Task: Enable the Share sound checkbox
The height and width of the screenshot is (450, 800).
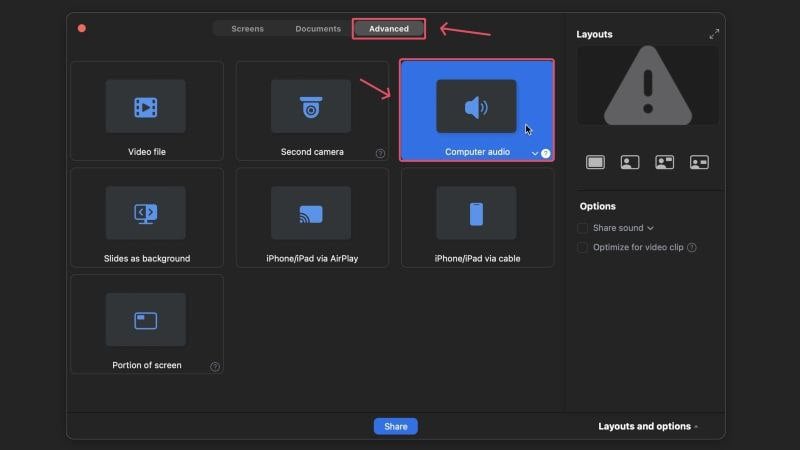Action: click(x=582, y=228)
